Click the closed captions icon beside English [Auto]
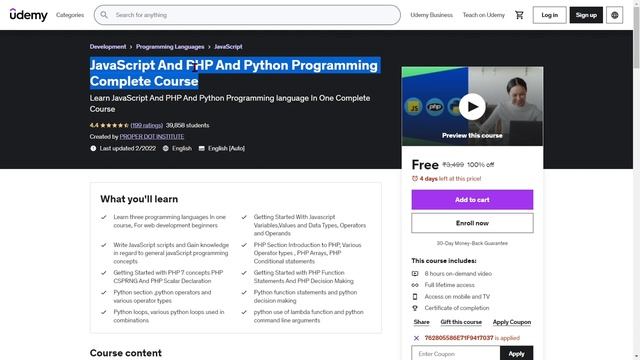Image resolution: width=640 pixels, height=360 pixels. (201, 149)
